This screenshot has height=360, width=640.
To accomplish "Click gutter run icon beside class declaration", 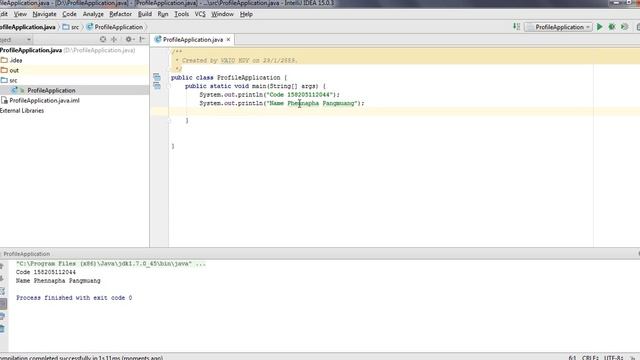I will [x=157, y=77].
